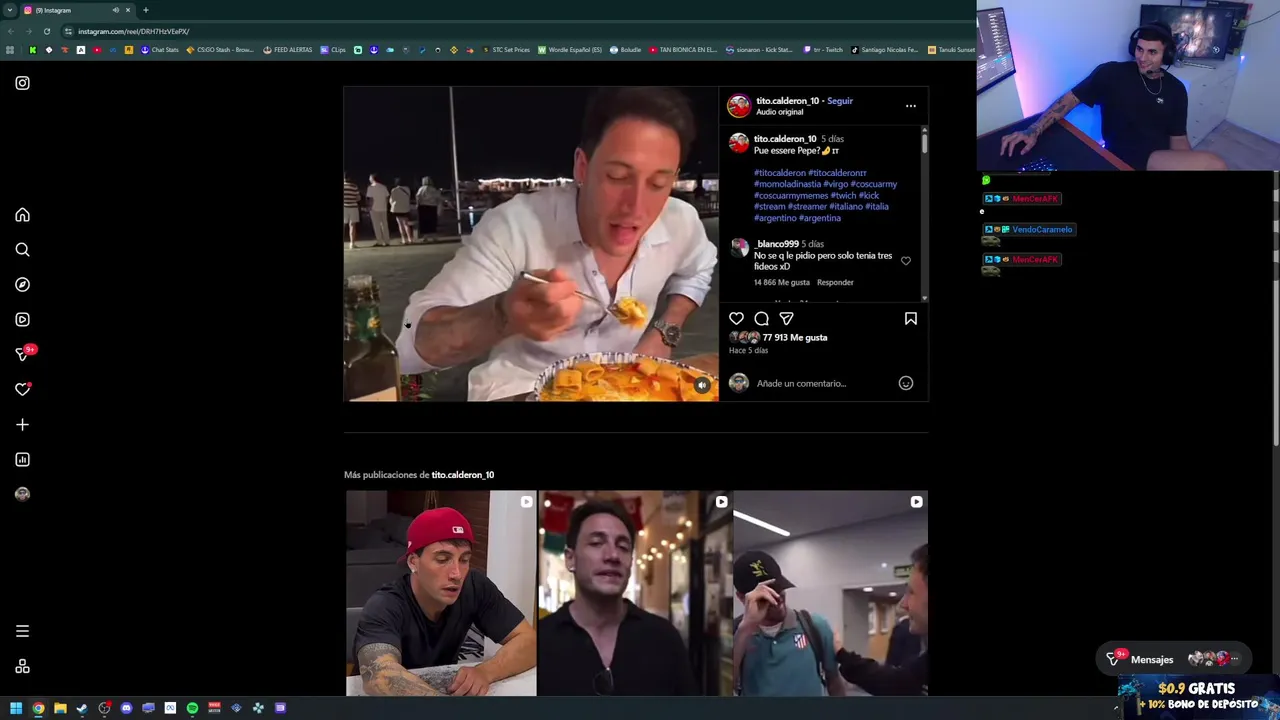Open Steam from the taskbar
Viewport: 1280px width, 720px height.
(x=82, y=708)
